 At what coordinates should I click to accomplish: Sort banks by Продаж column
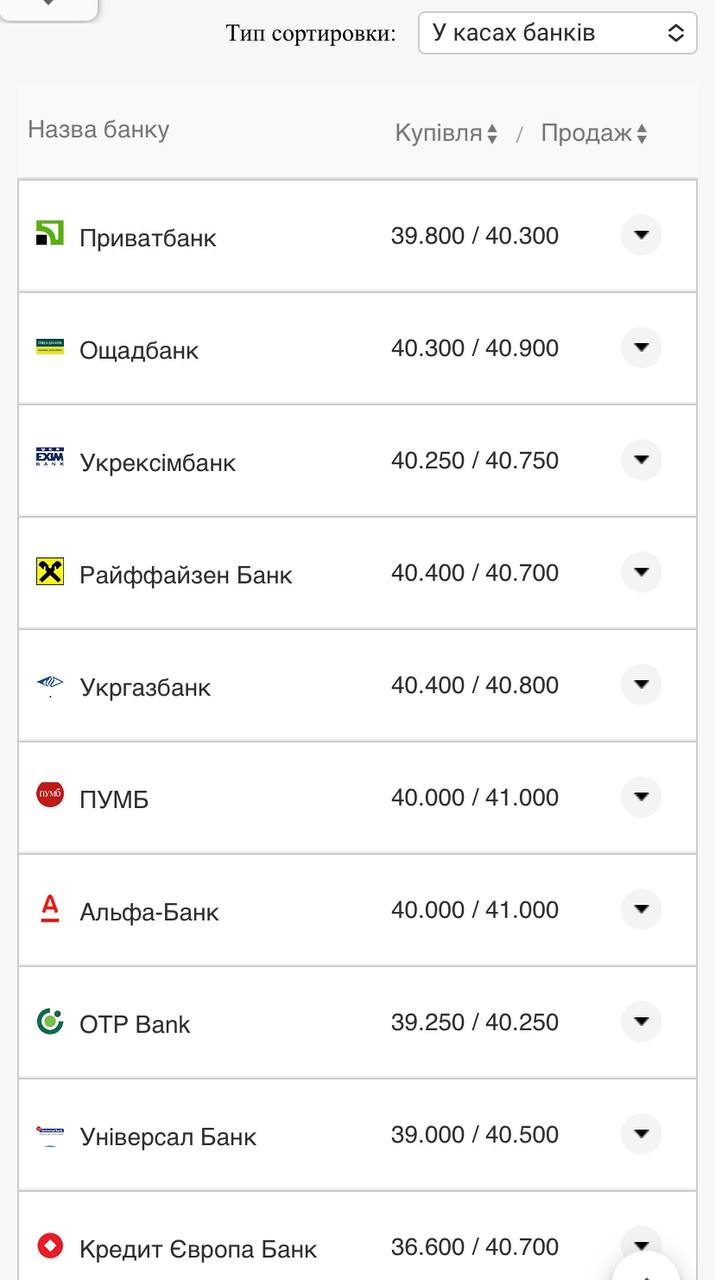(594, 133)
